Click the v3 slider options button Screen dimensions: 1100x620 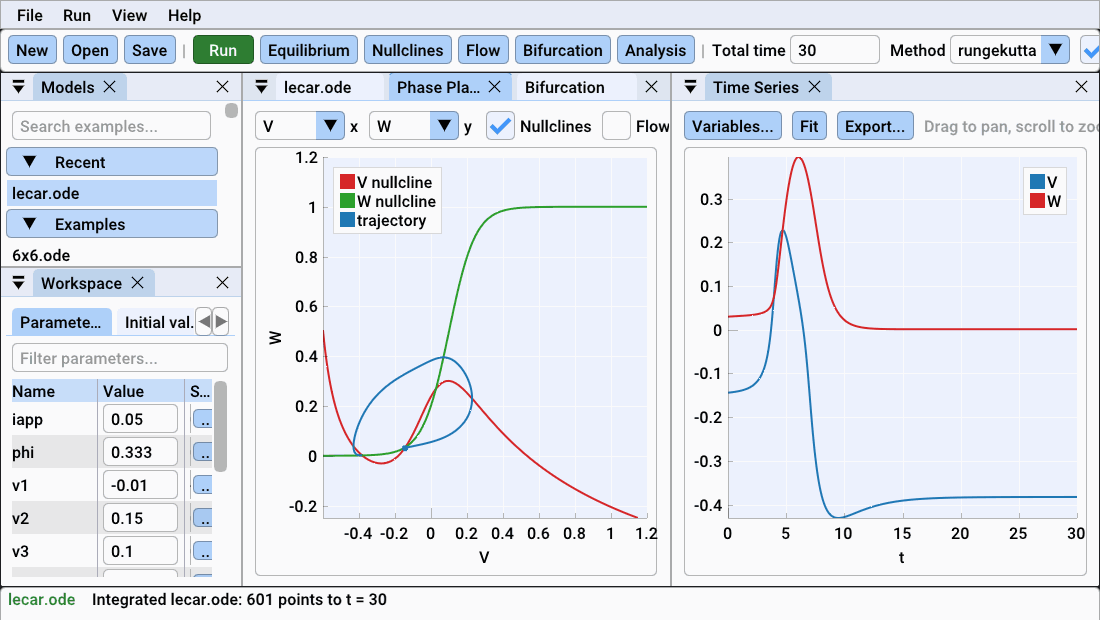[x=203, y=551]
